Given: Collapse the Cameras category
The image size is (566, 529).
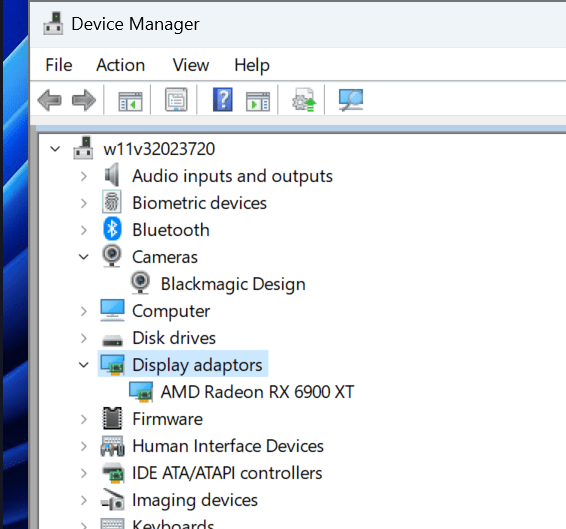Looking at the screenshot, I should (84, 257).
